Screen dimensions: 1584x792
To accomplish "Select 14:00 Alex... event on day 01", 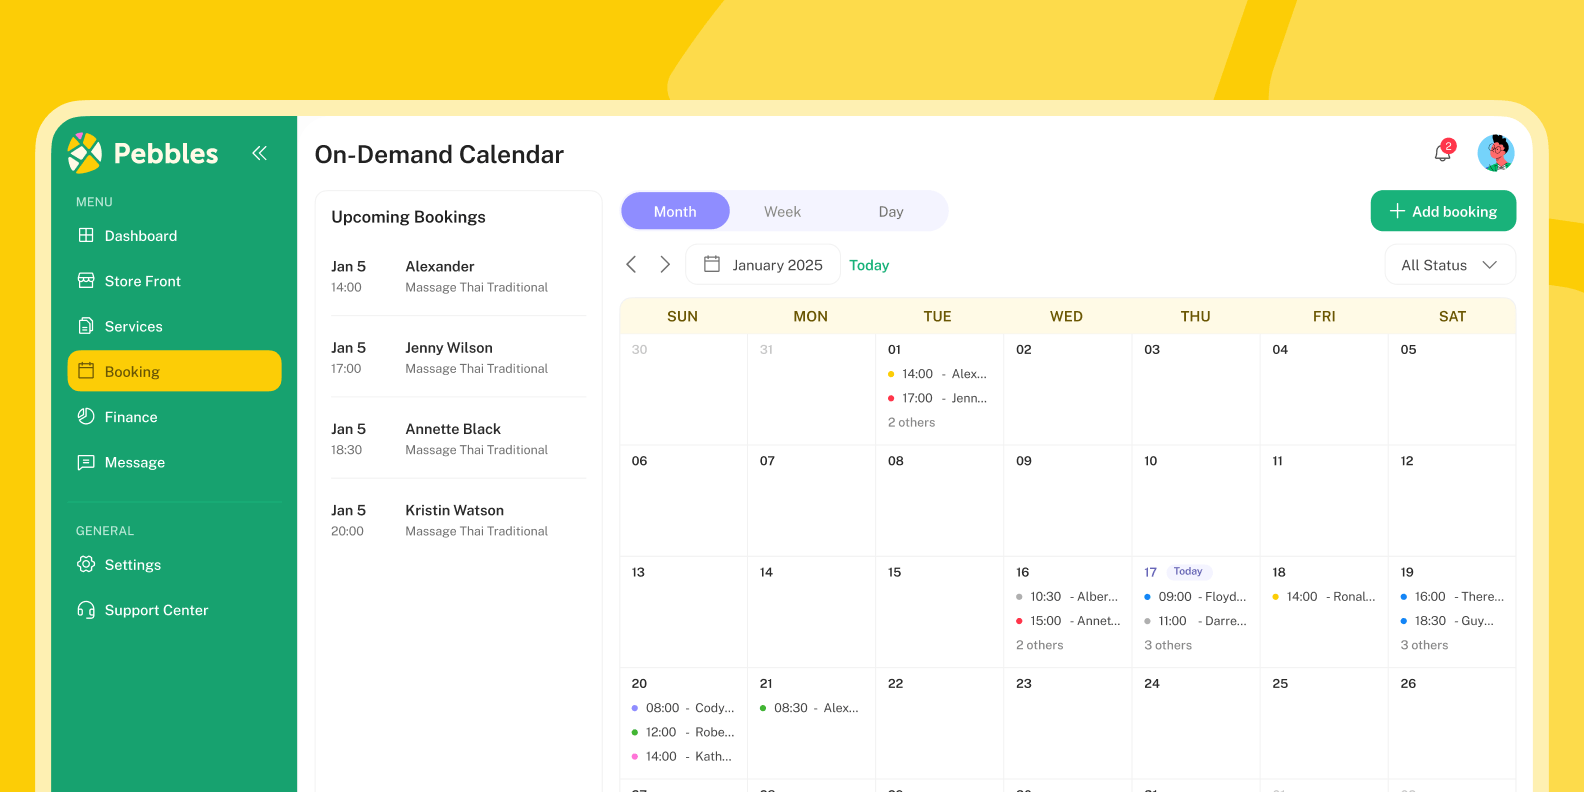I will [x=938, y=374].
